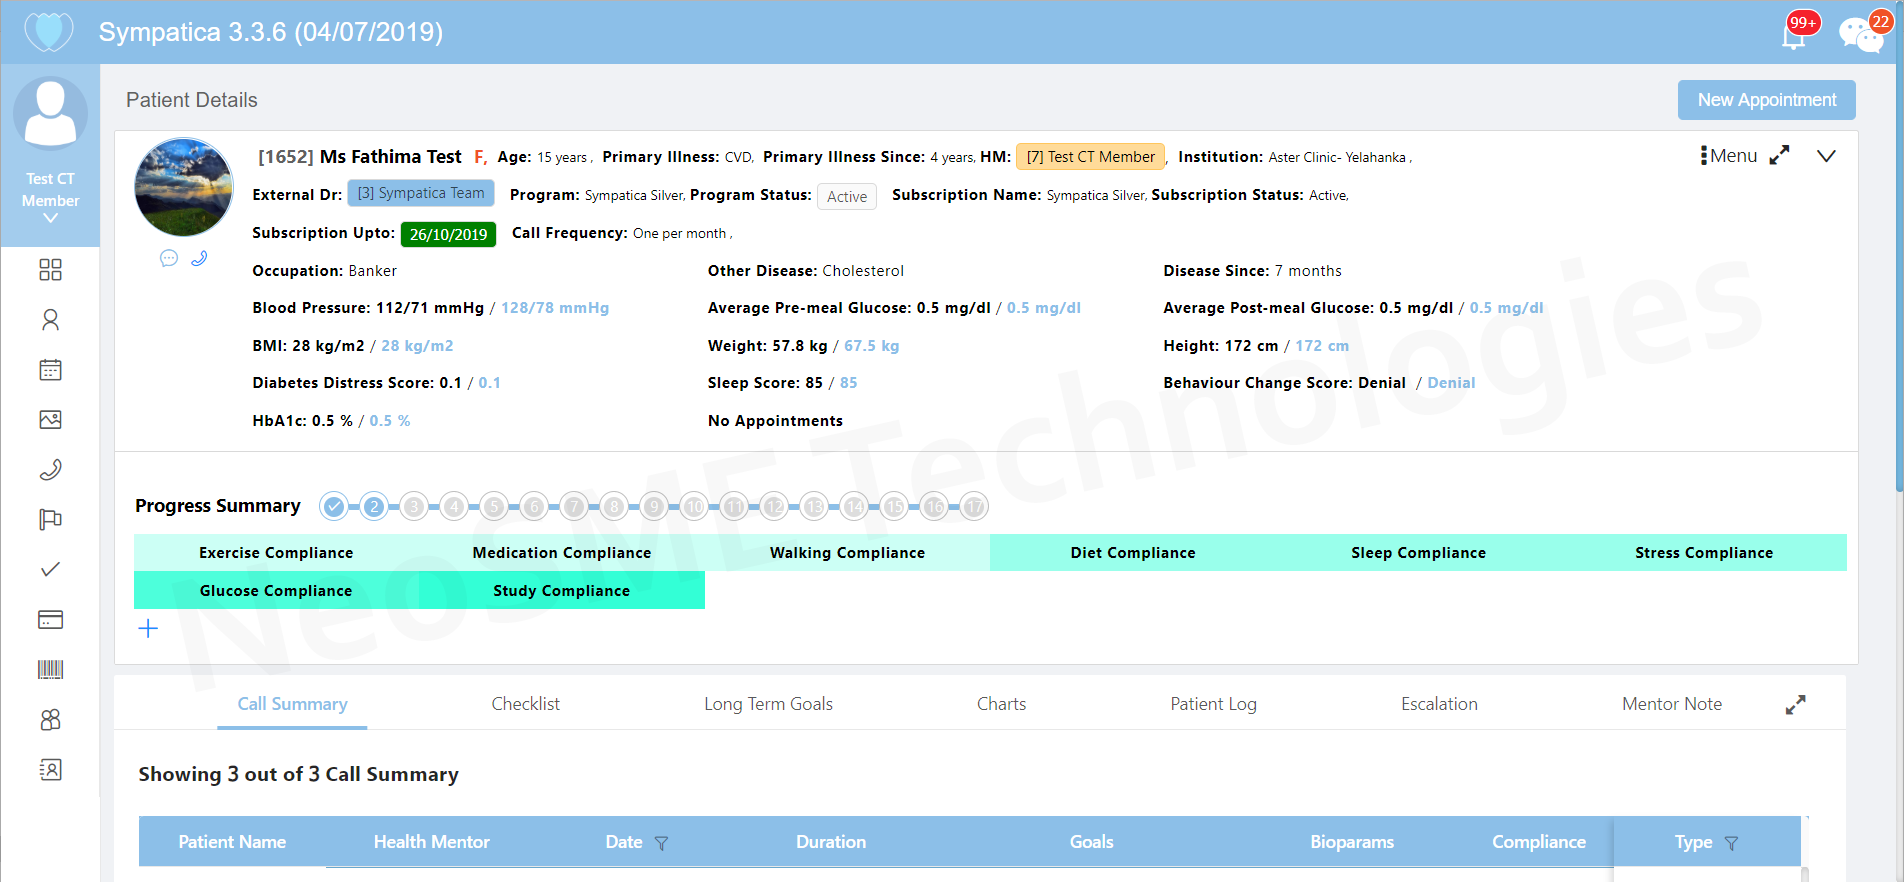Select progress step 2 circle
The image size is (1904, 882).
click(x=374, y=507)
